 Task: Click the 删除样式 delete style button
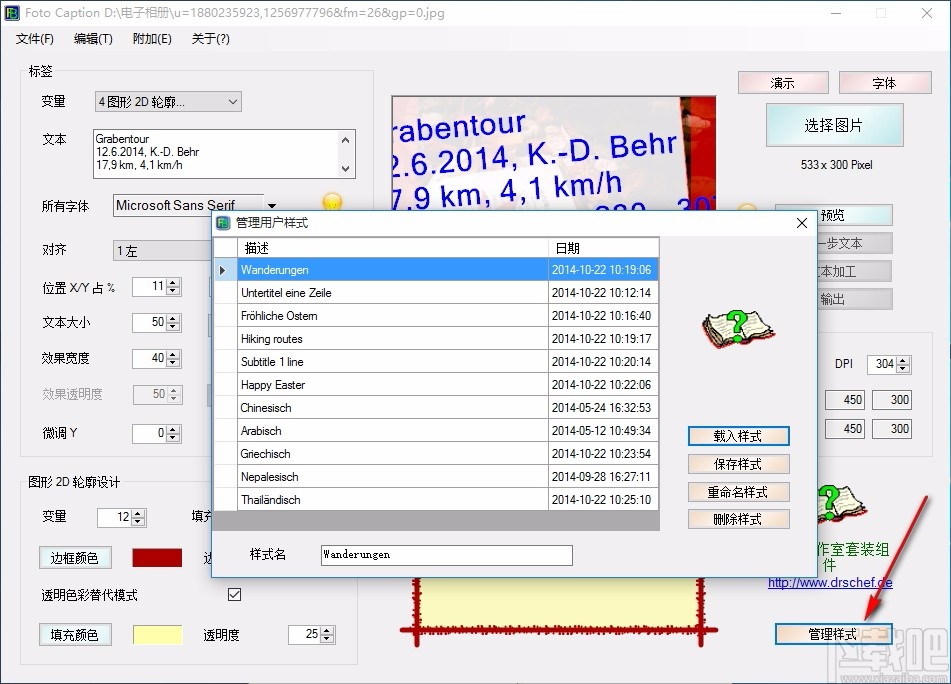coord(738,519)
